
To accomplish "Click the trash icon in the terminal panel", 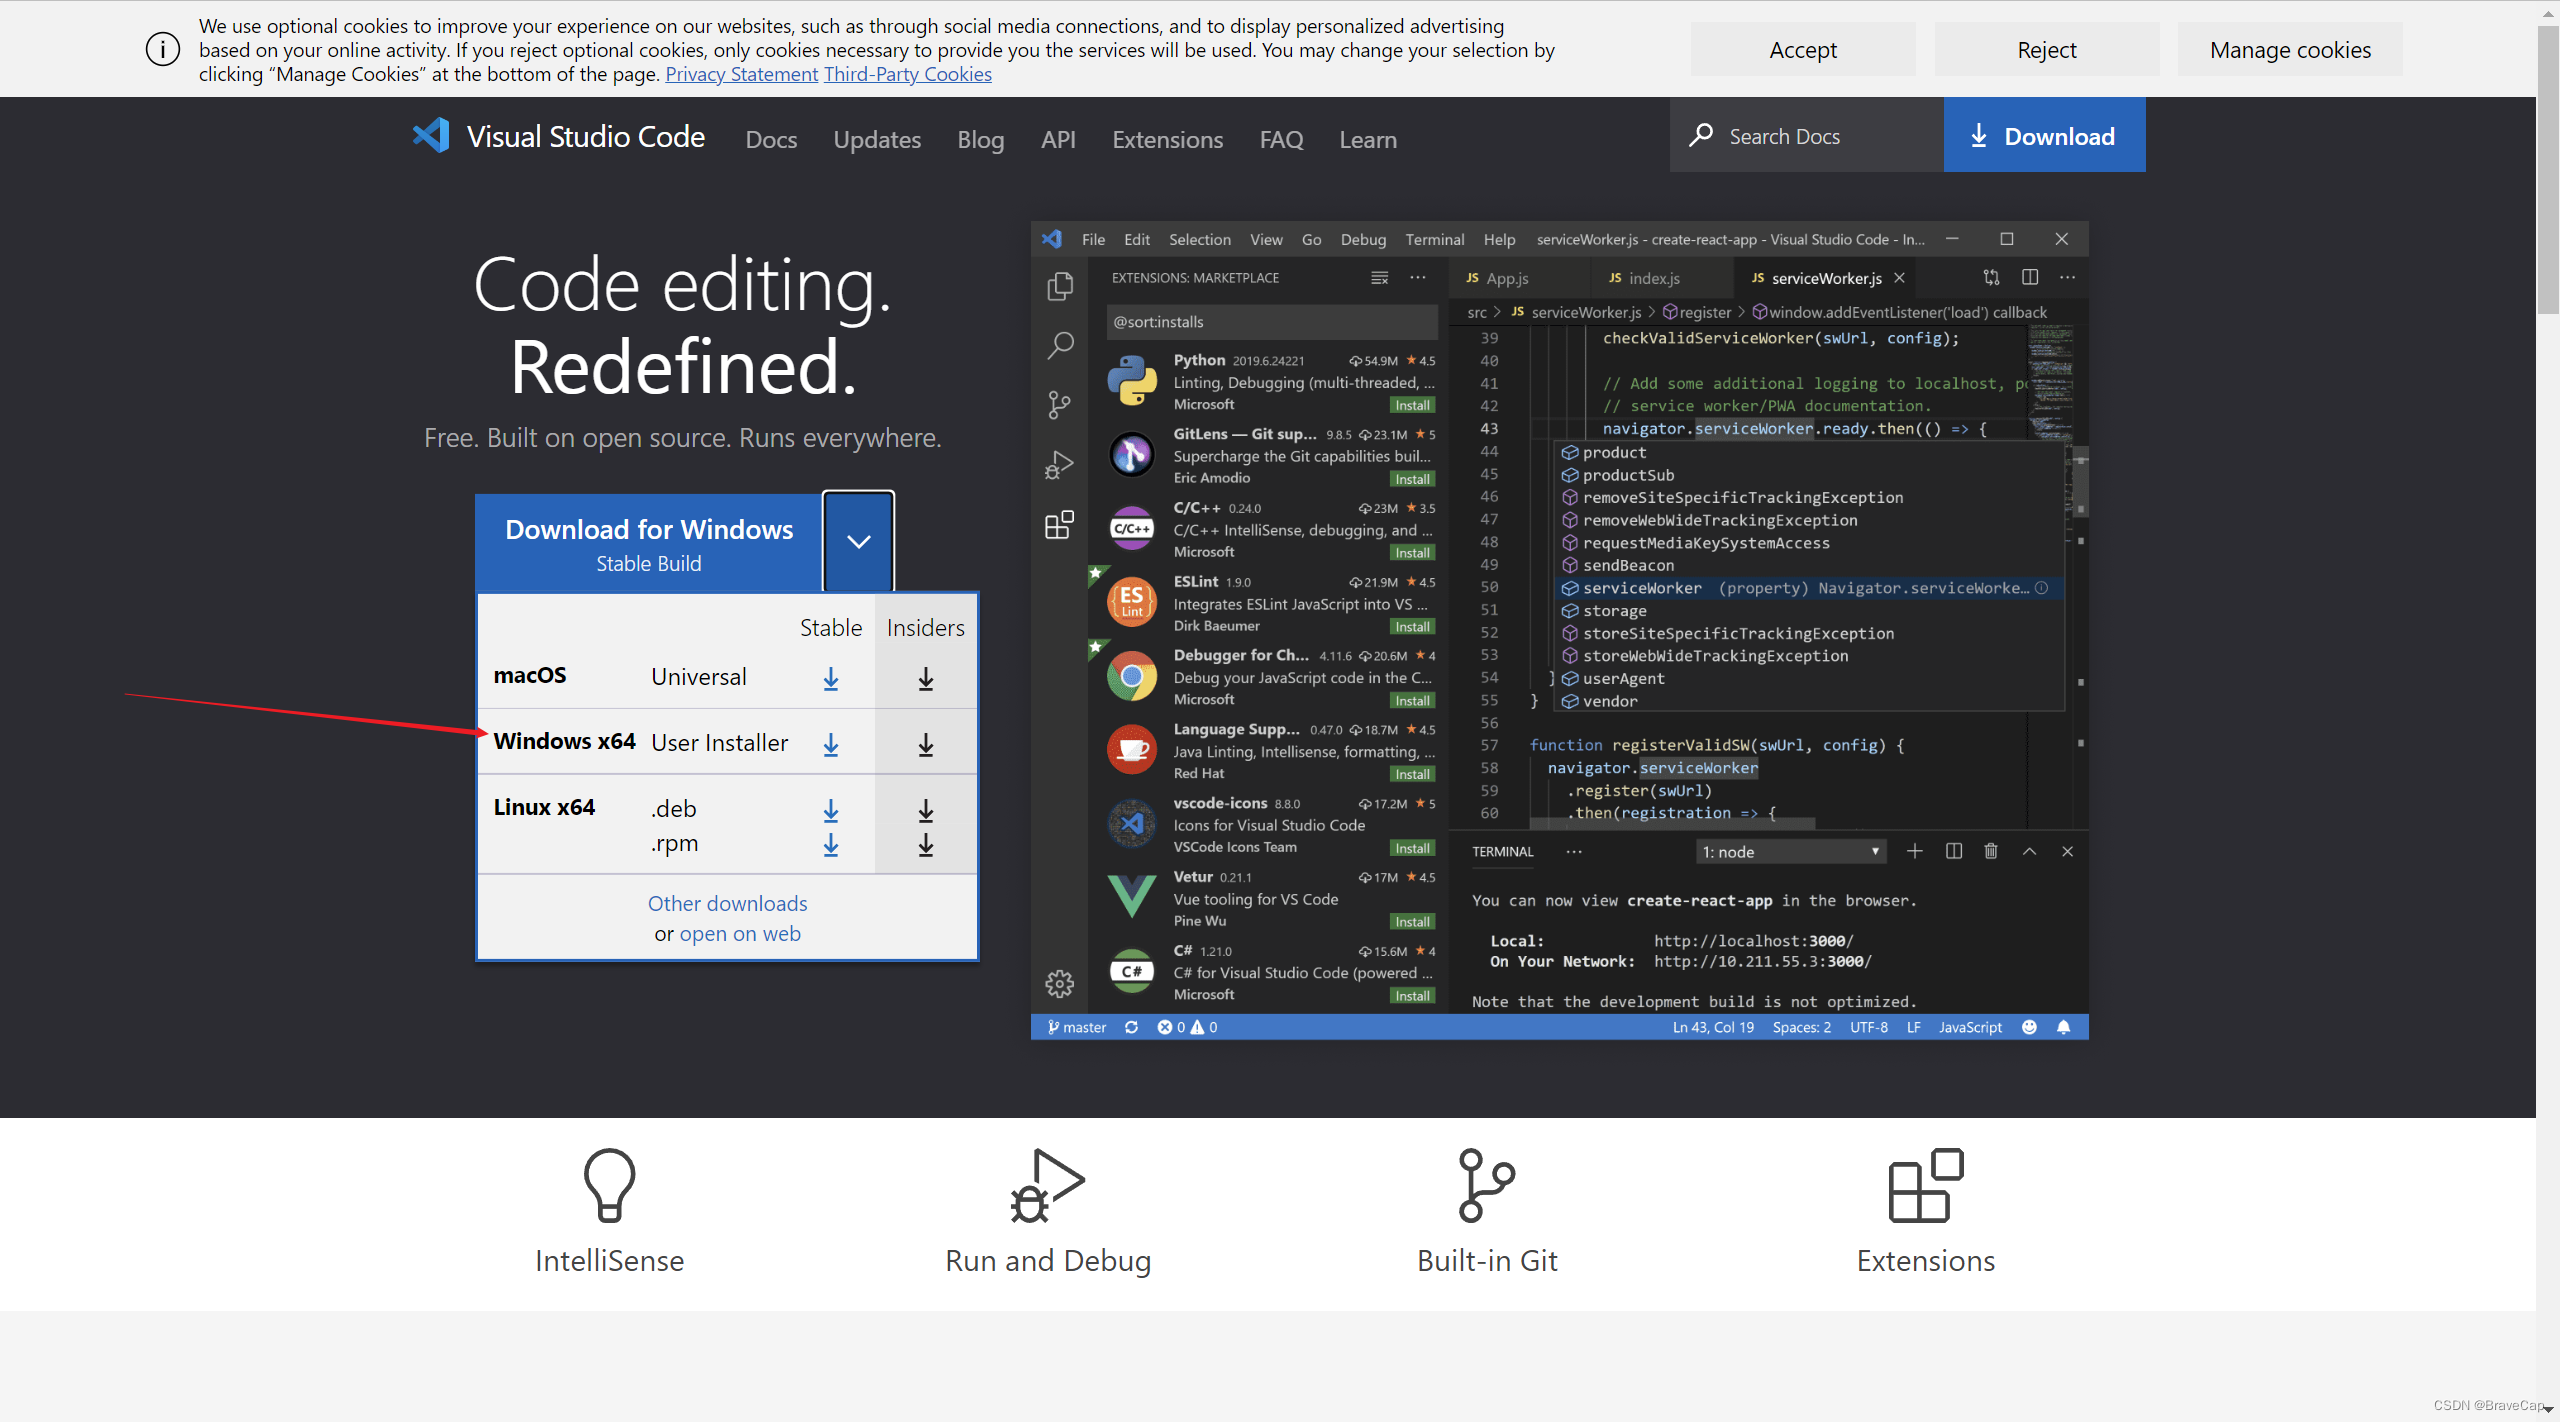I will click(1991, 851).
